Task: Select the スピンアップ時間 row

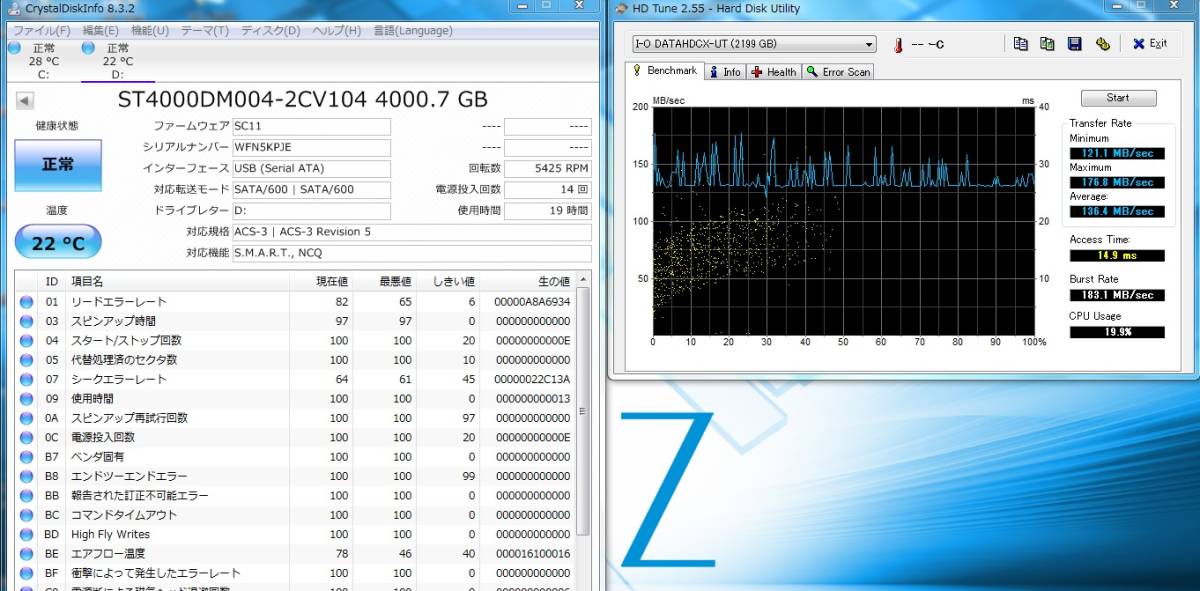Action: (x=296, y=321)
